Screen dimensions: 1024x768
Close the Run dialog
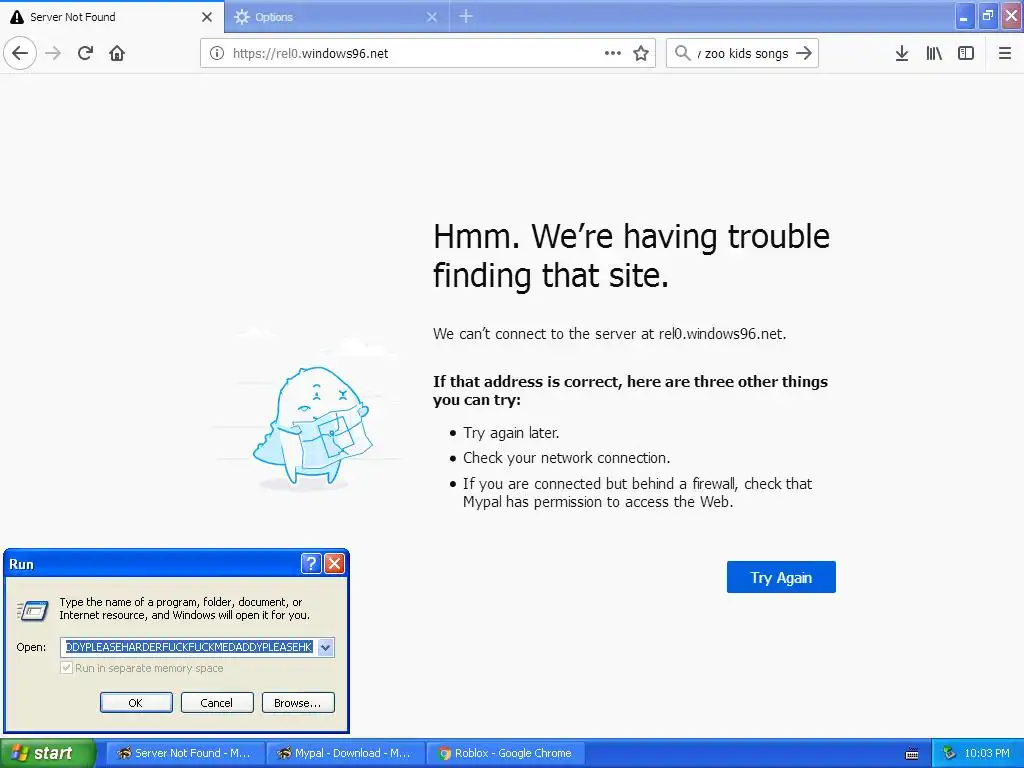coord(334,564)
